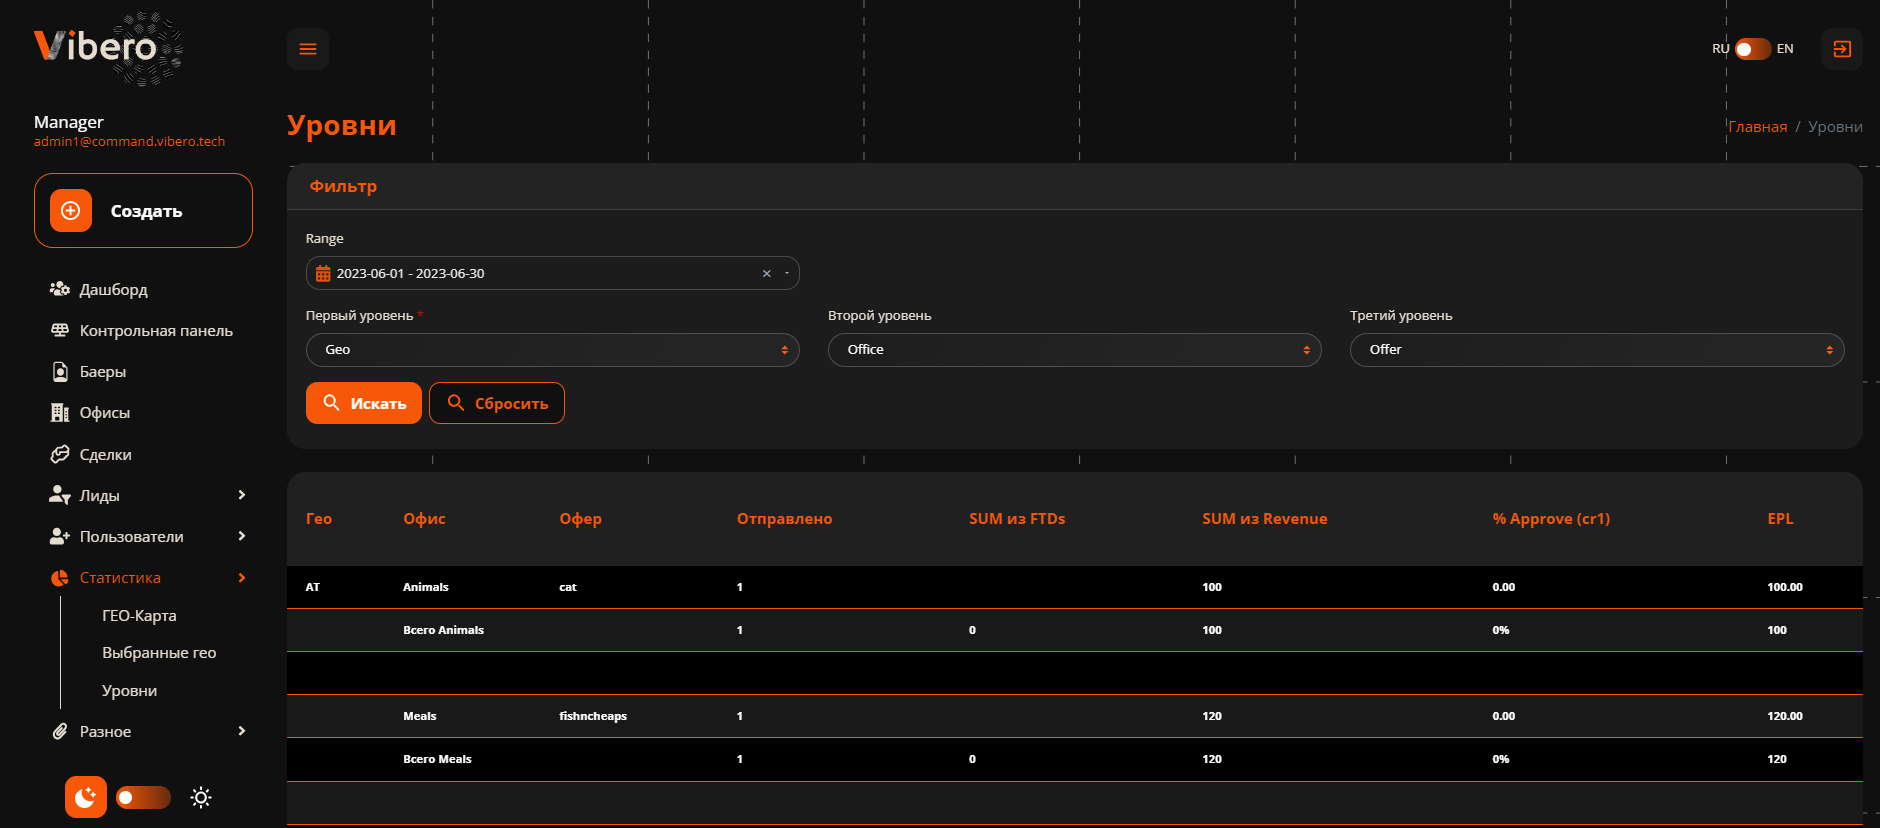Click the Дашборд sidebar icon
Image resolution: width=1880 pixels, height=828 pixels.
pos(60,289)
